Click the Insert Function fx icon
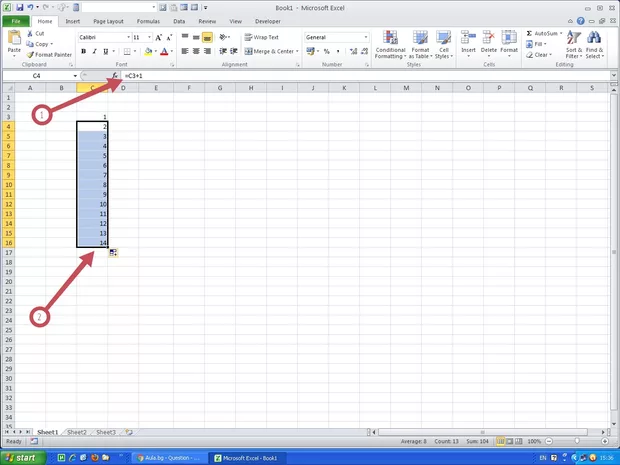This screenshot has height=465, width=620. tap(115, 76)
